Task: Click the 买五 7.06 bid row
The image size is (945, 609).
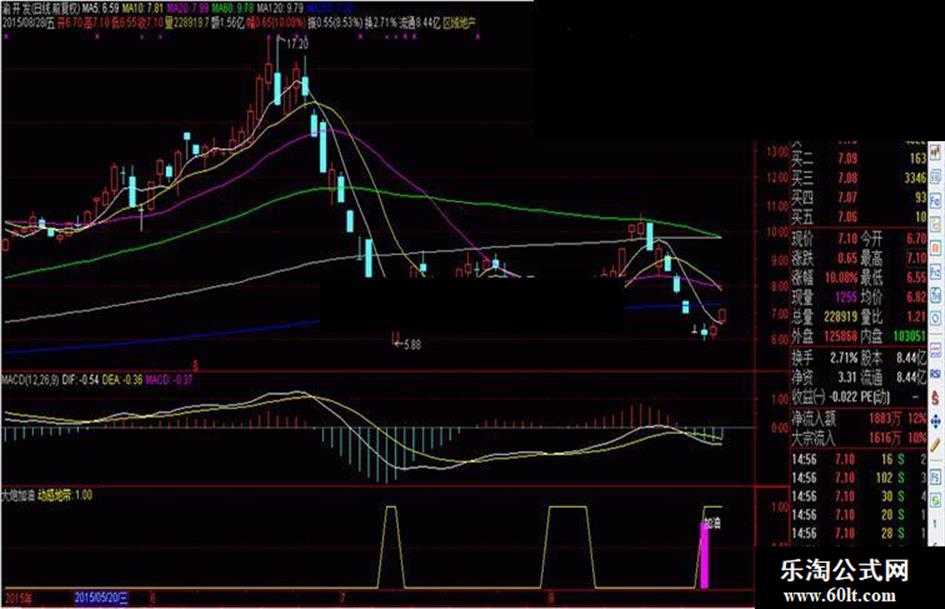Action: click(858, 216)
